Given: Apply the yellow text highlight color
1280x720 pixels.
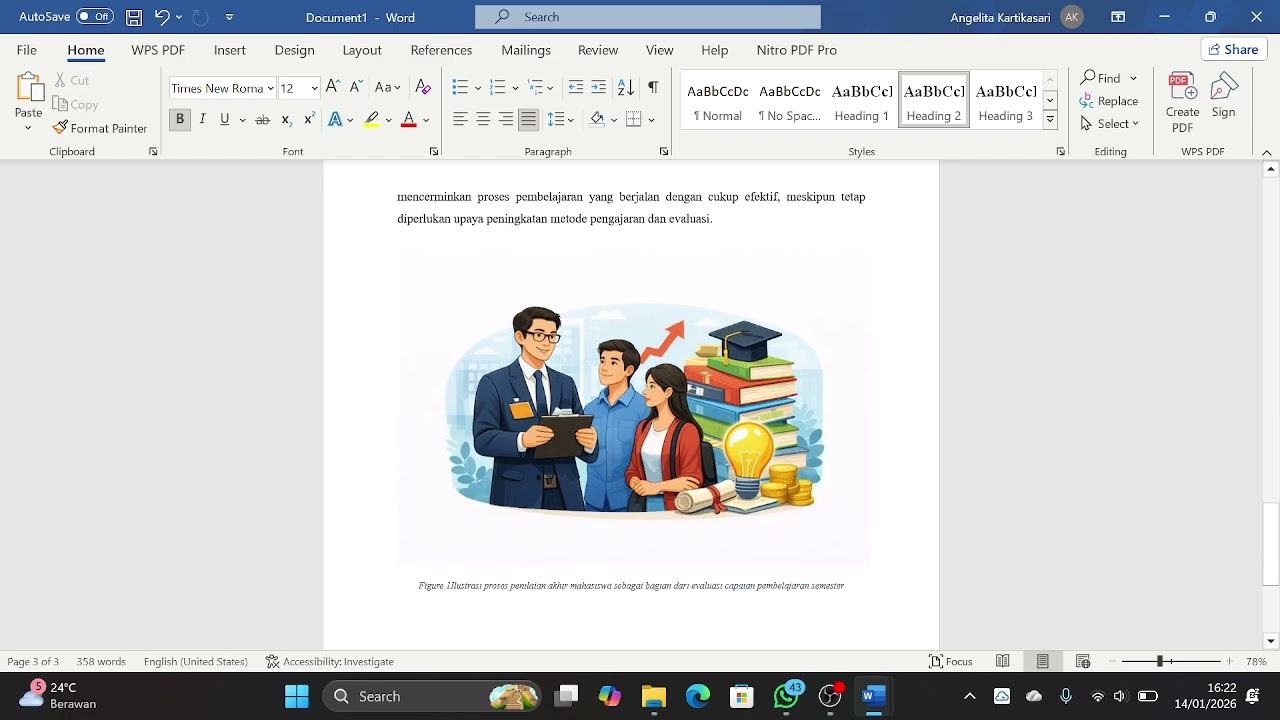Looking at the screenshot, I should 372,119.
